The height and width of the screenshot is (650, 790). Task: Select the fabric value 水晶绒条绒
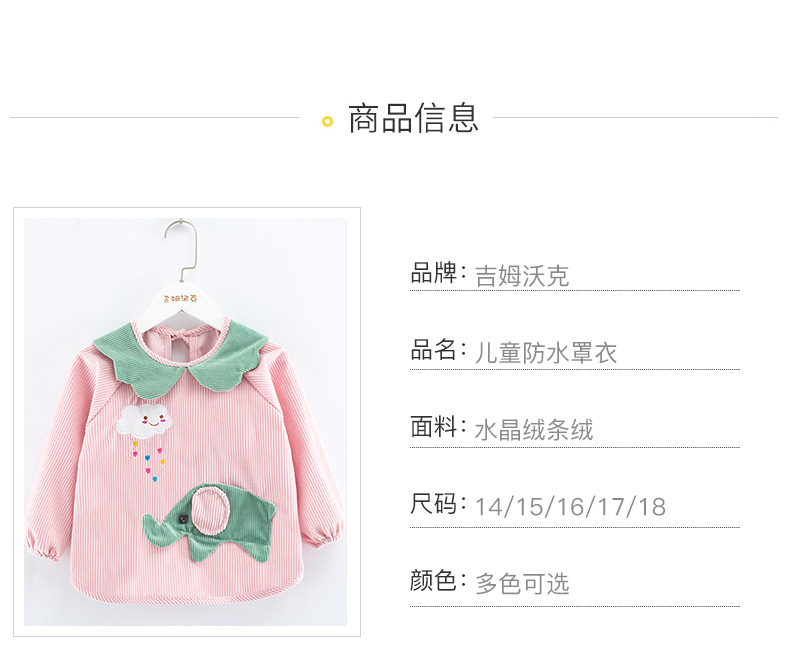click(534, 430)
